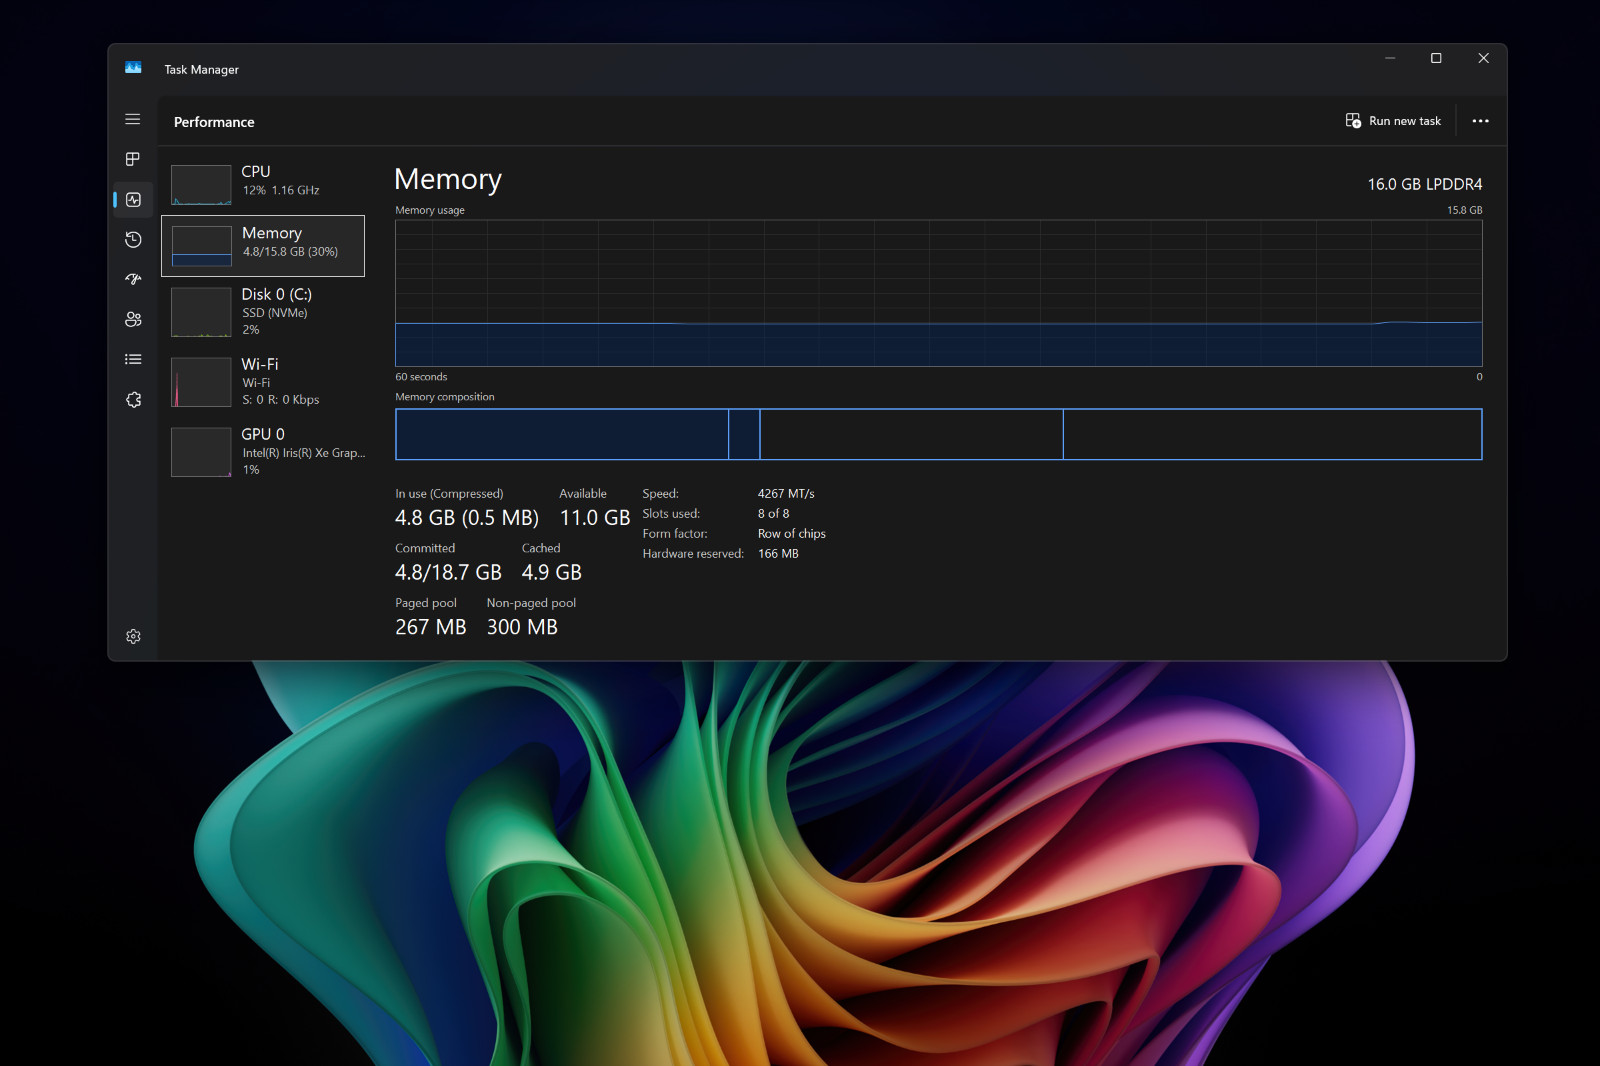Click the Task Manager title bar icon
The width and height of the screenshot is (1600, 1066).
point(133,68)
